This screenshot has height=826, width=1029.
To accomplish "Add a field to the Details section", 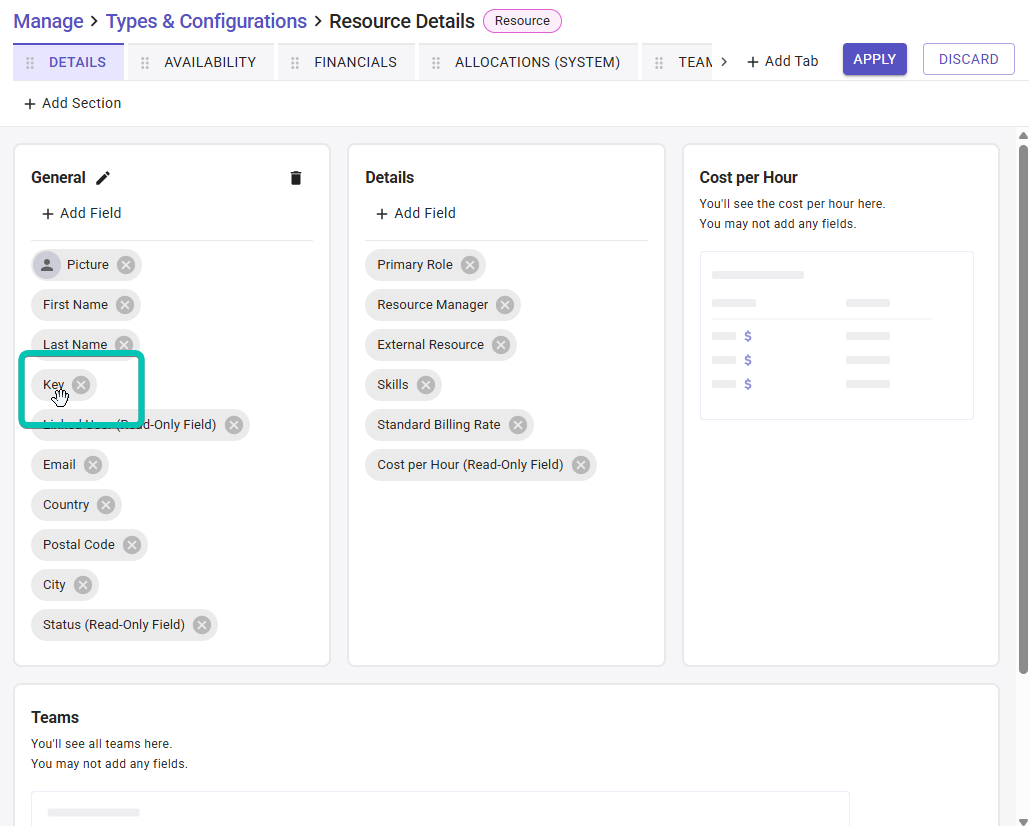I will pyautogui.click(x=416, y=213).
